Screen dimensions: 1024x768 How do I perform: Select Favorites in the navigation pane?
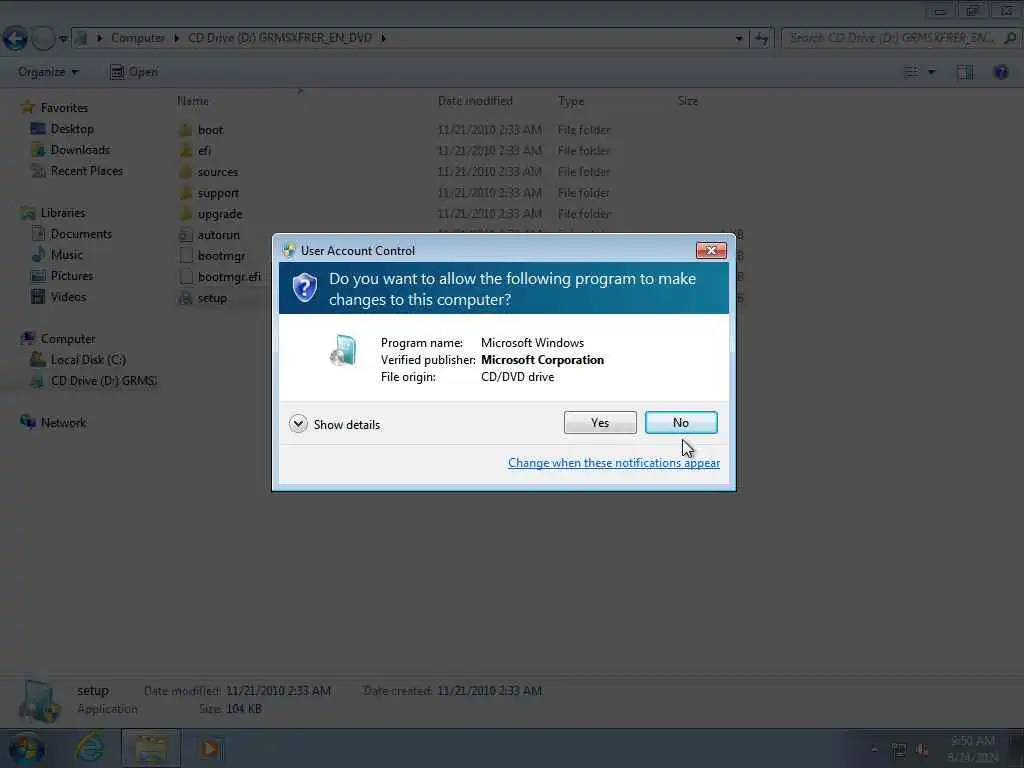(64, 107)
